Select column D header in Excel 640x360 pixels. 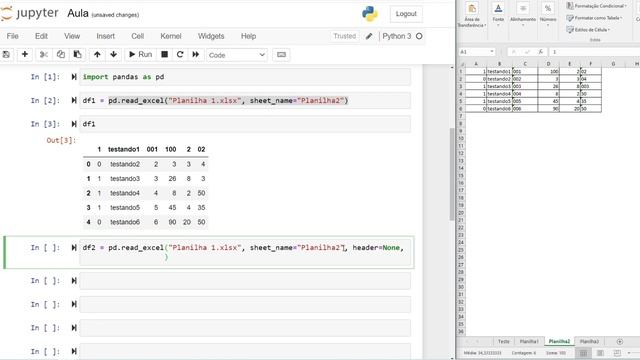548,64
